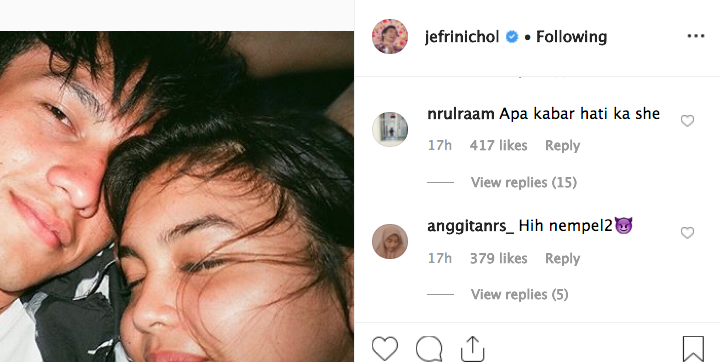Open jefrinichol profile avatar
Viewport: 720px width, 362px height.
[390, 36]
